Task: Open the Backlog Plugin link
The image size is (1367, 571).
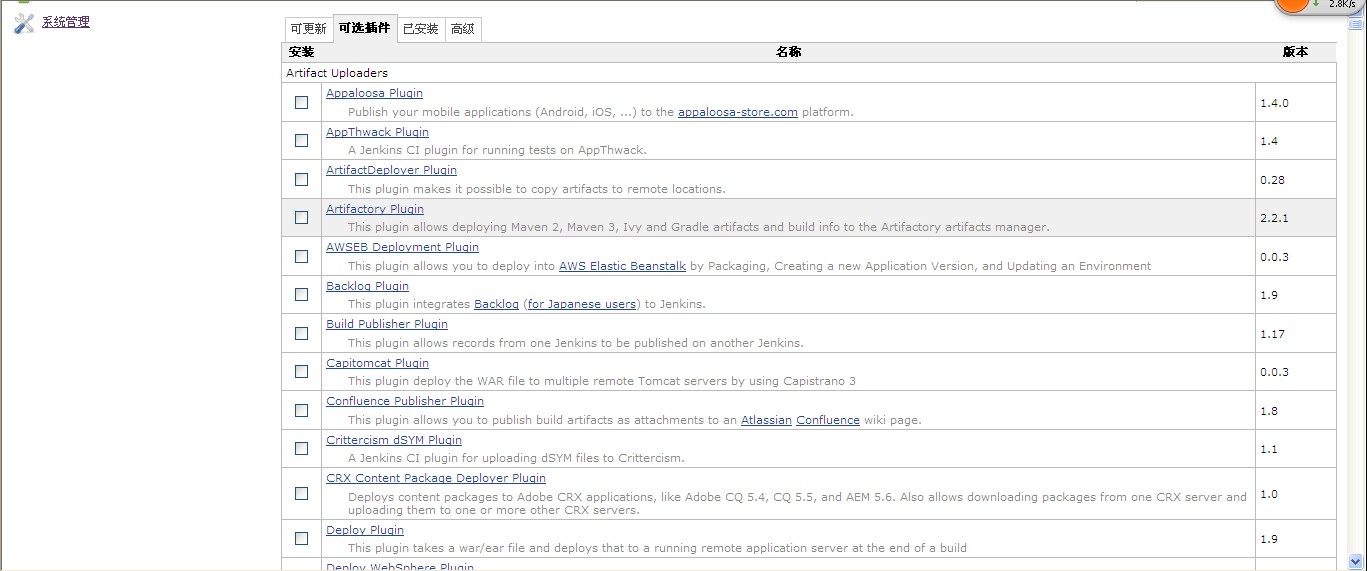Action: point(367,286)
